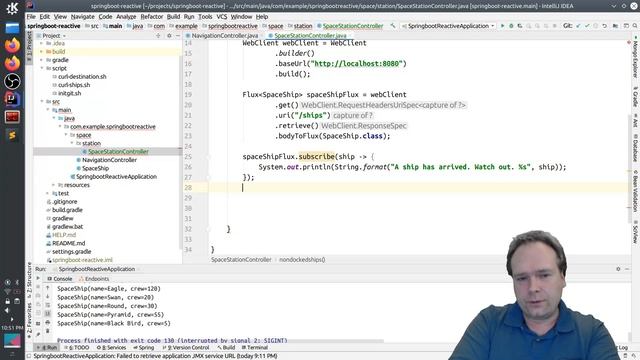Click line 25 gutter number
Viewport: 640px width, 360px height.
188,157
